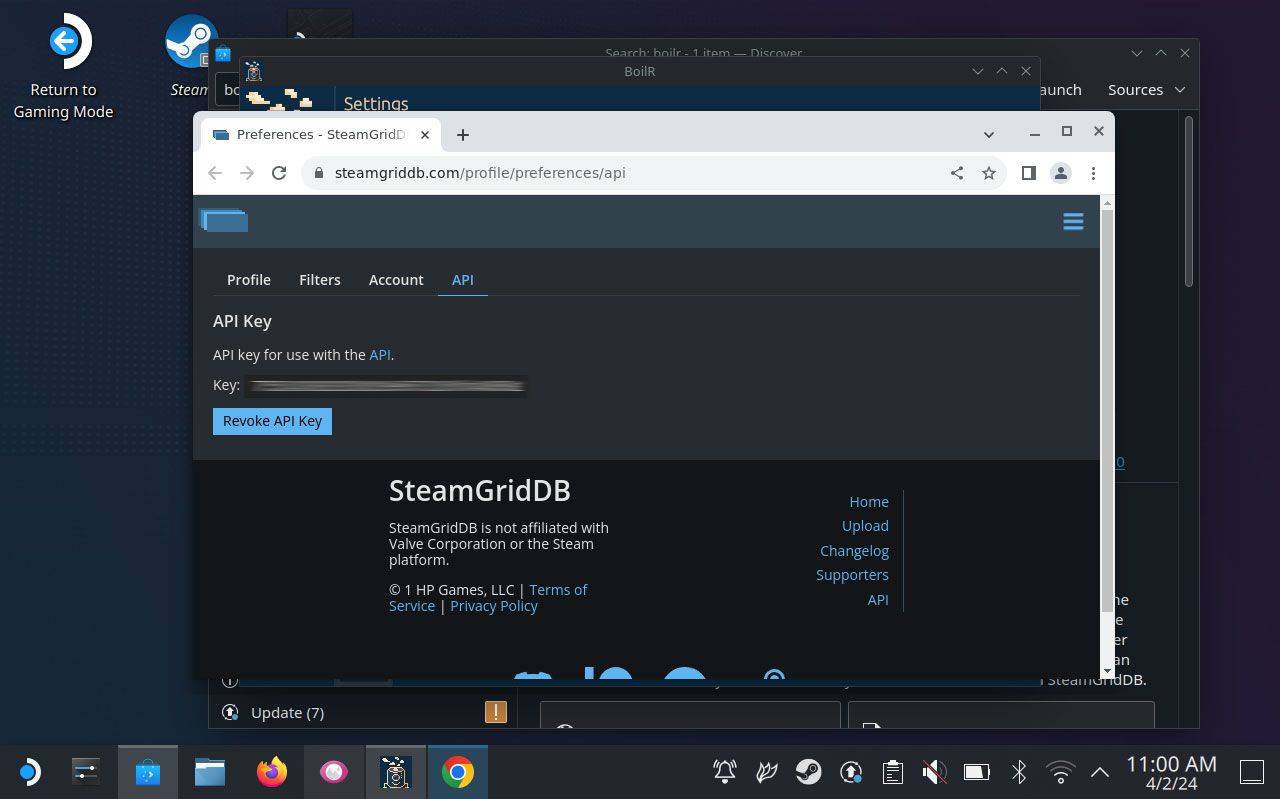Image resolution: width=1280 pixels, height=799 pixels.
Task: Select the API preferences tab
Action: 462,280
